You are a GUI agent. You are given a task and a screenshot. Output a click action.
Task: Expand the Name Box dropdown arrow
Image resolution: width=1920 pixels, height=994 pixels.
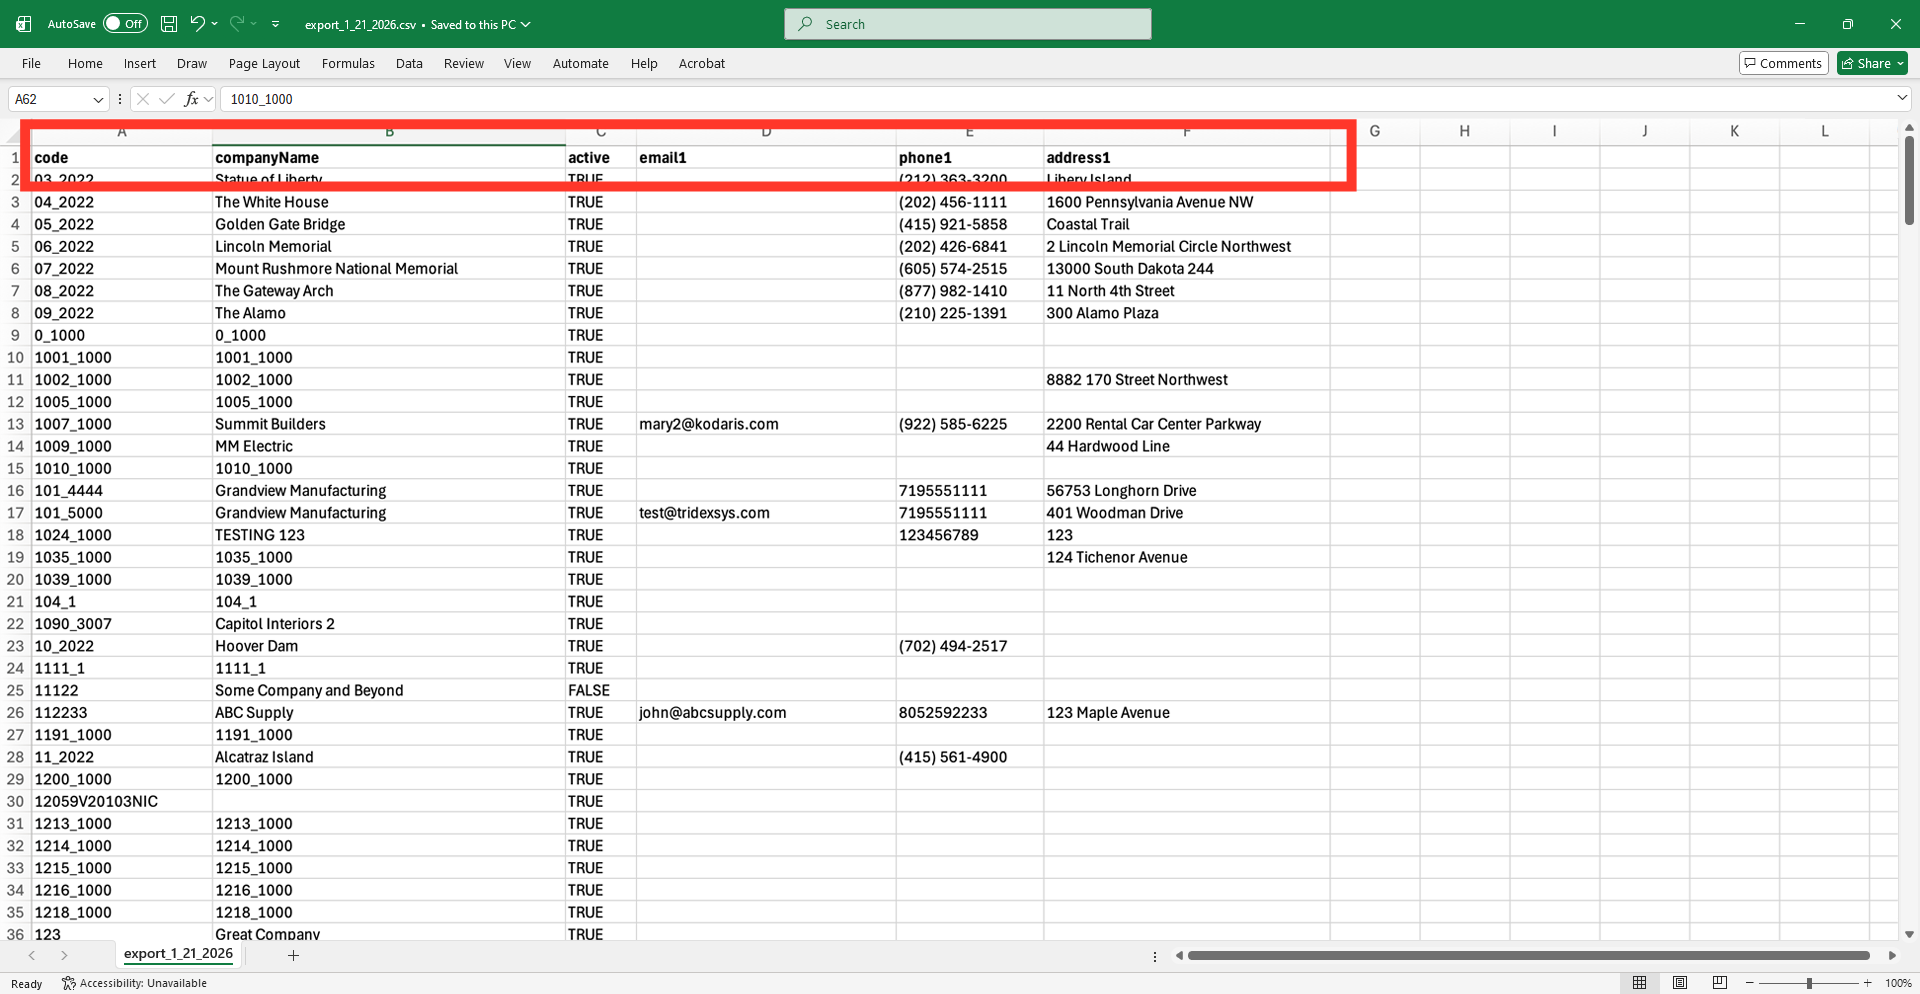[98, 99]
